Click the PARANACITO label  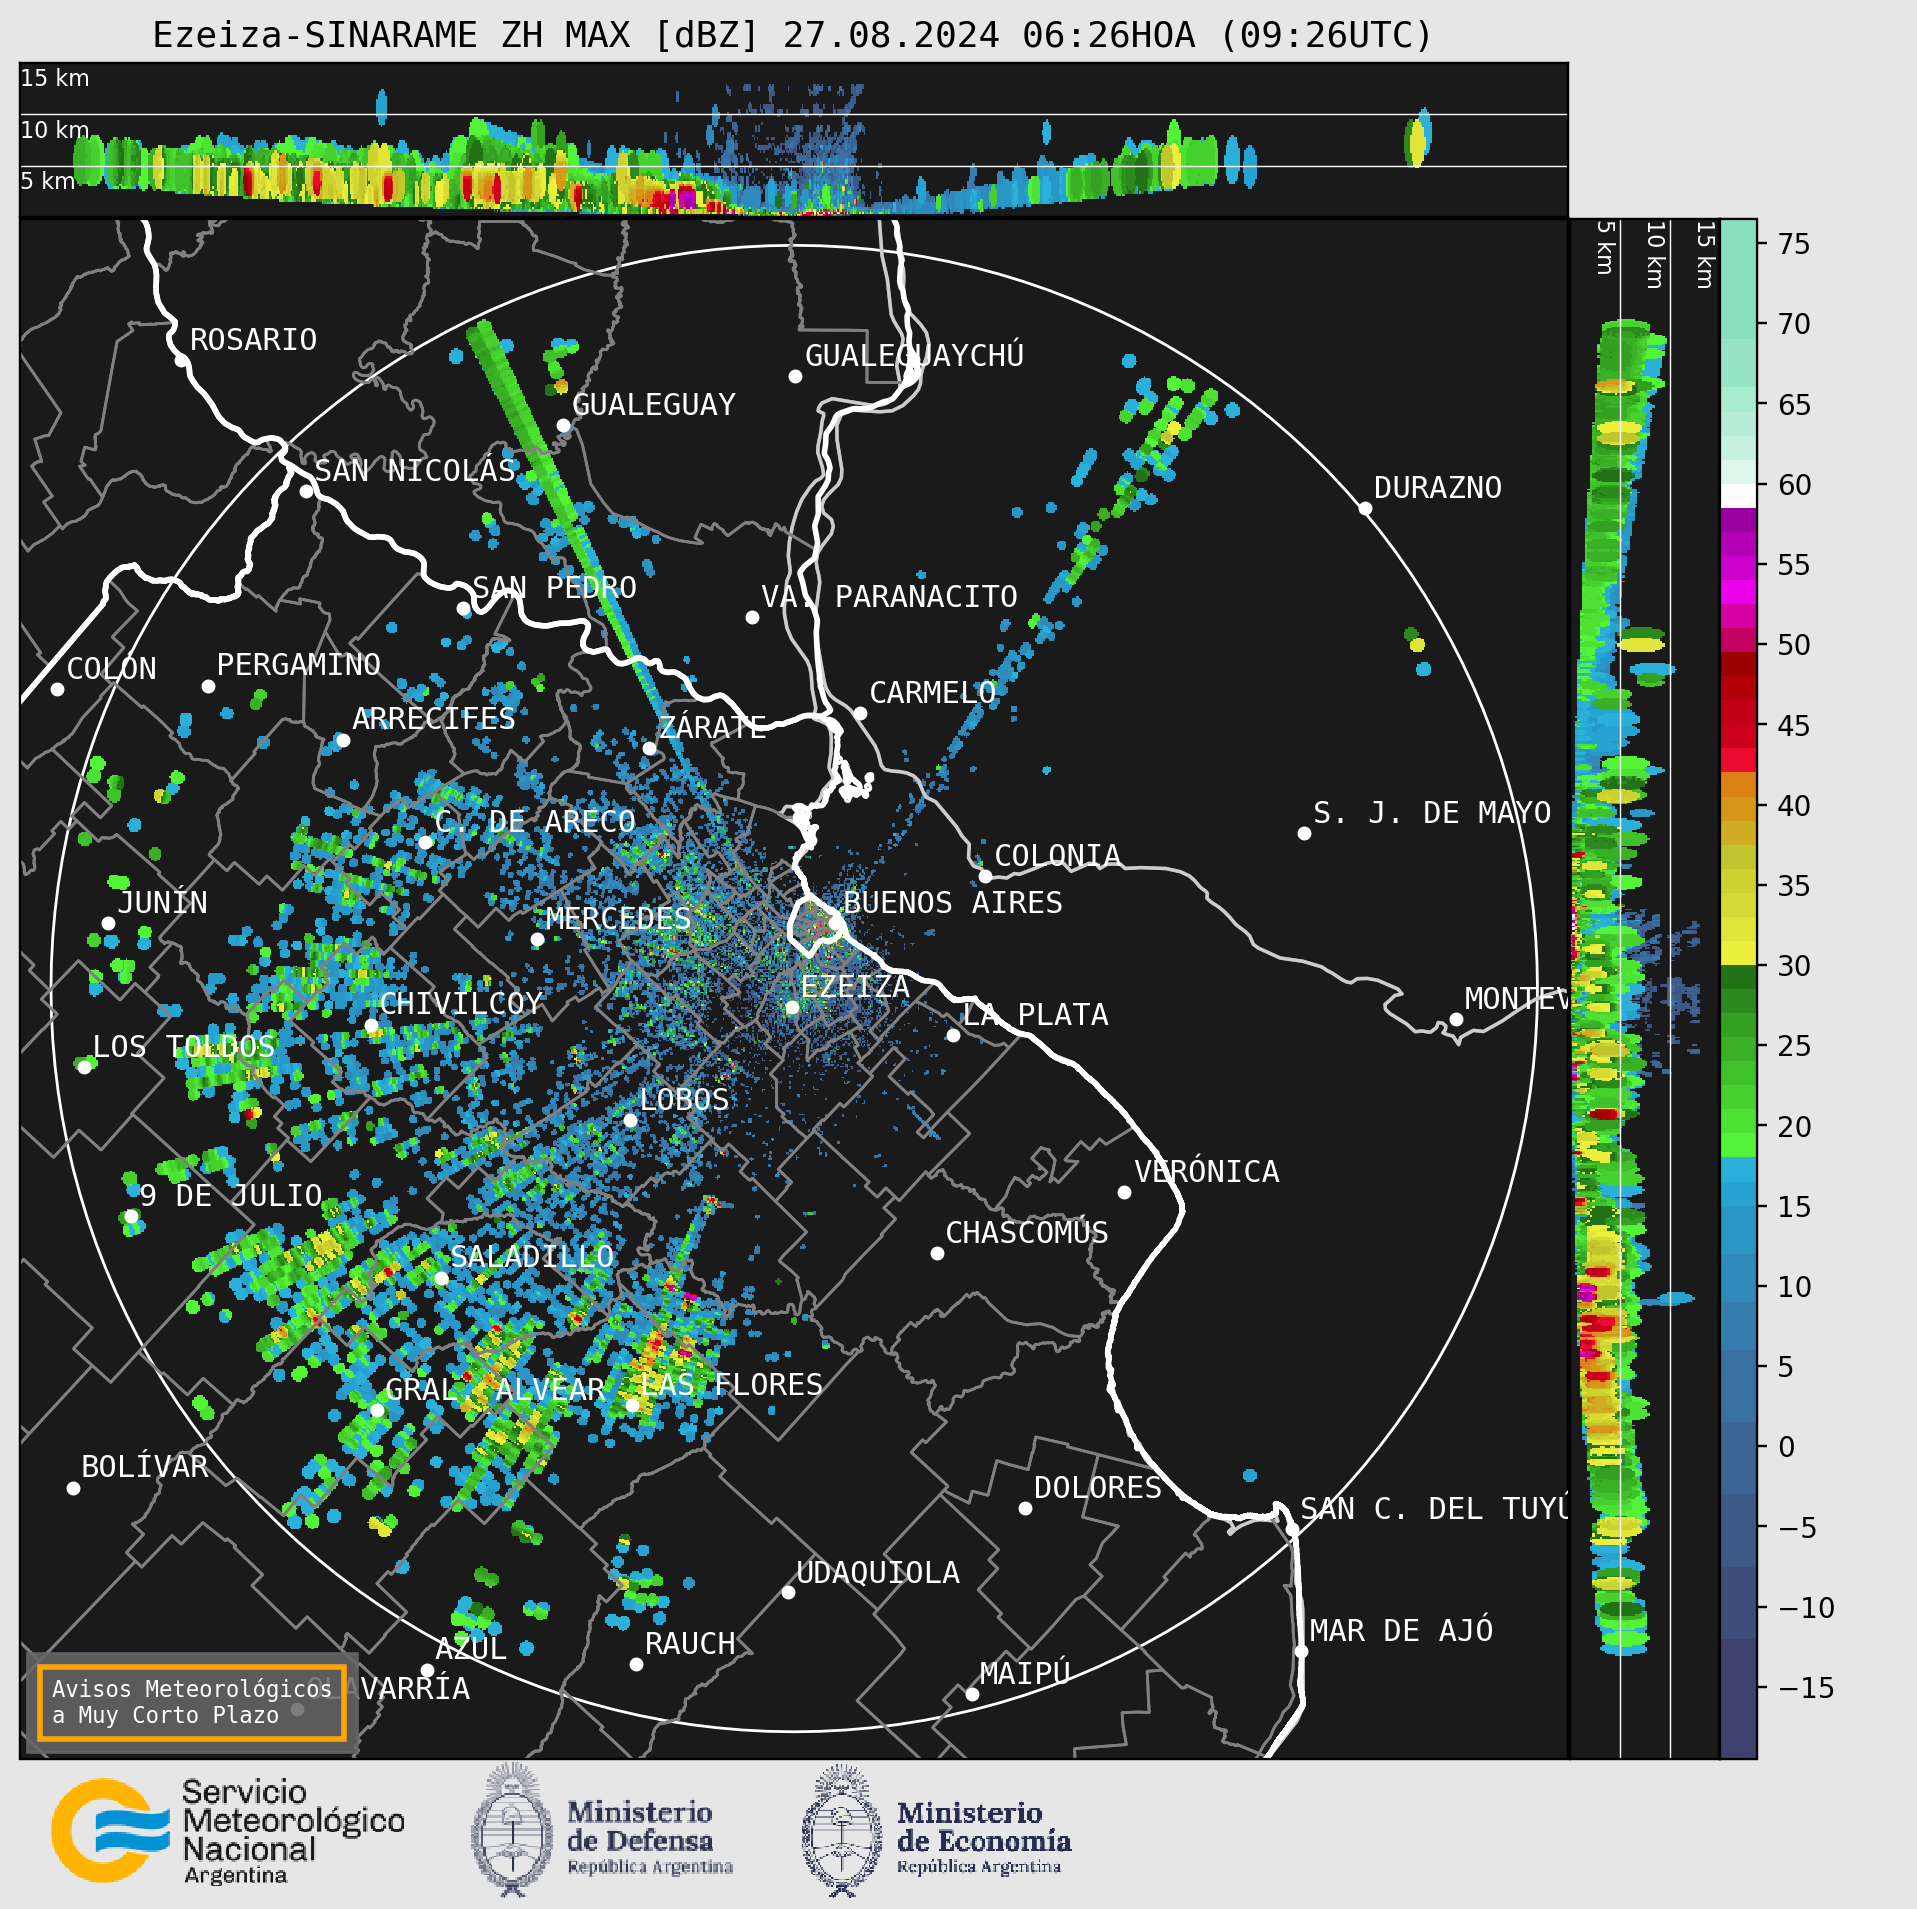[926, 597]
